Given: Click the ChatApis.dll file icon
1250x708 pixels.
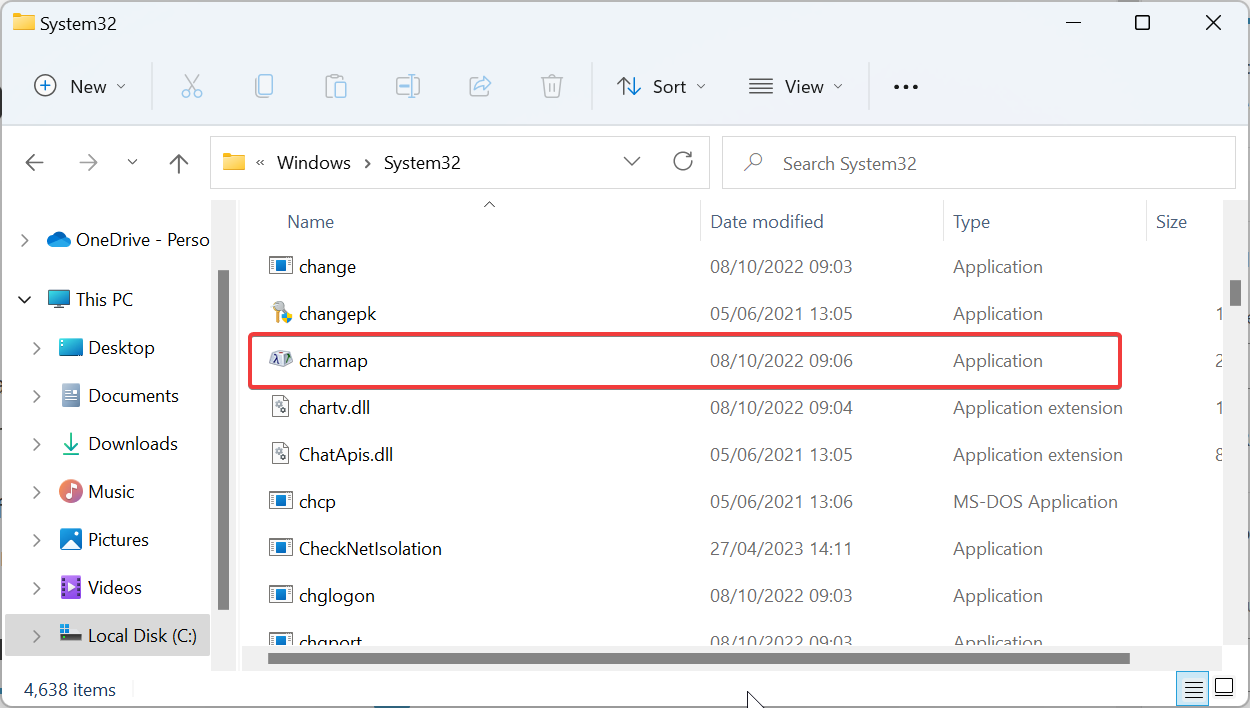Looking at the screenshot, I should click(280, 454).
